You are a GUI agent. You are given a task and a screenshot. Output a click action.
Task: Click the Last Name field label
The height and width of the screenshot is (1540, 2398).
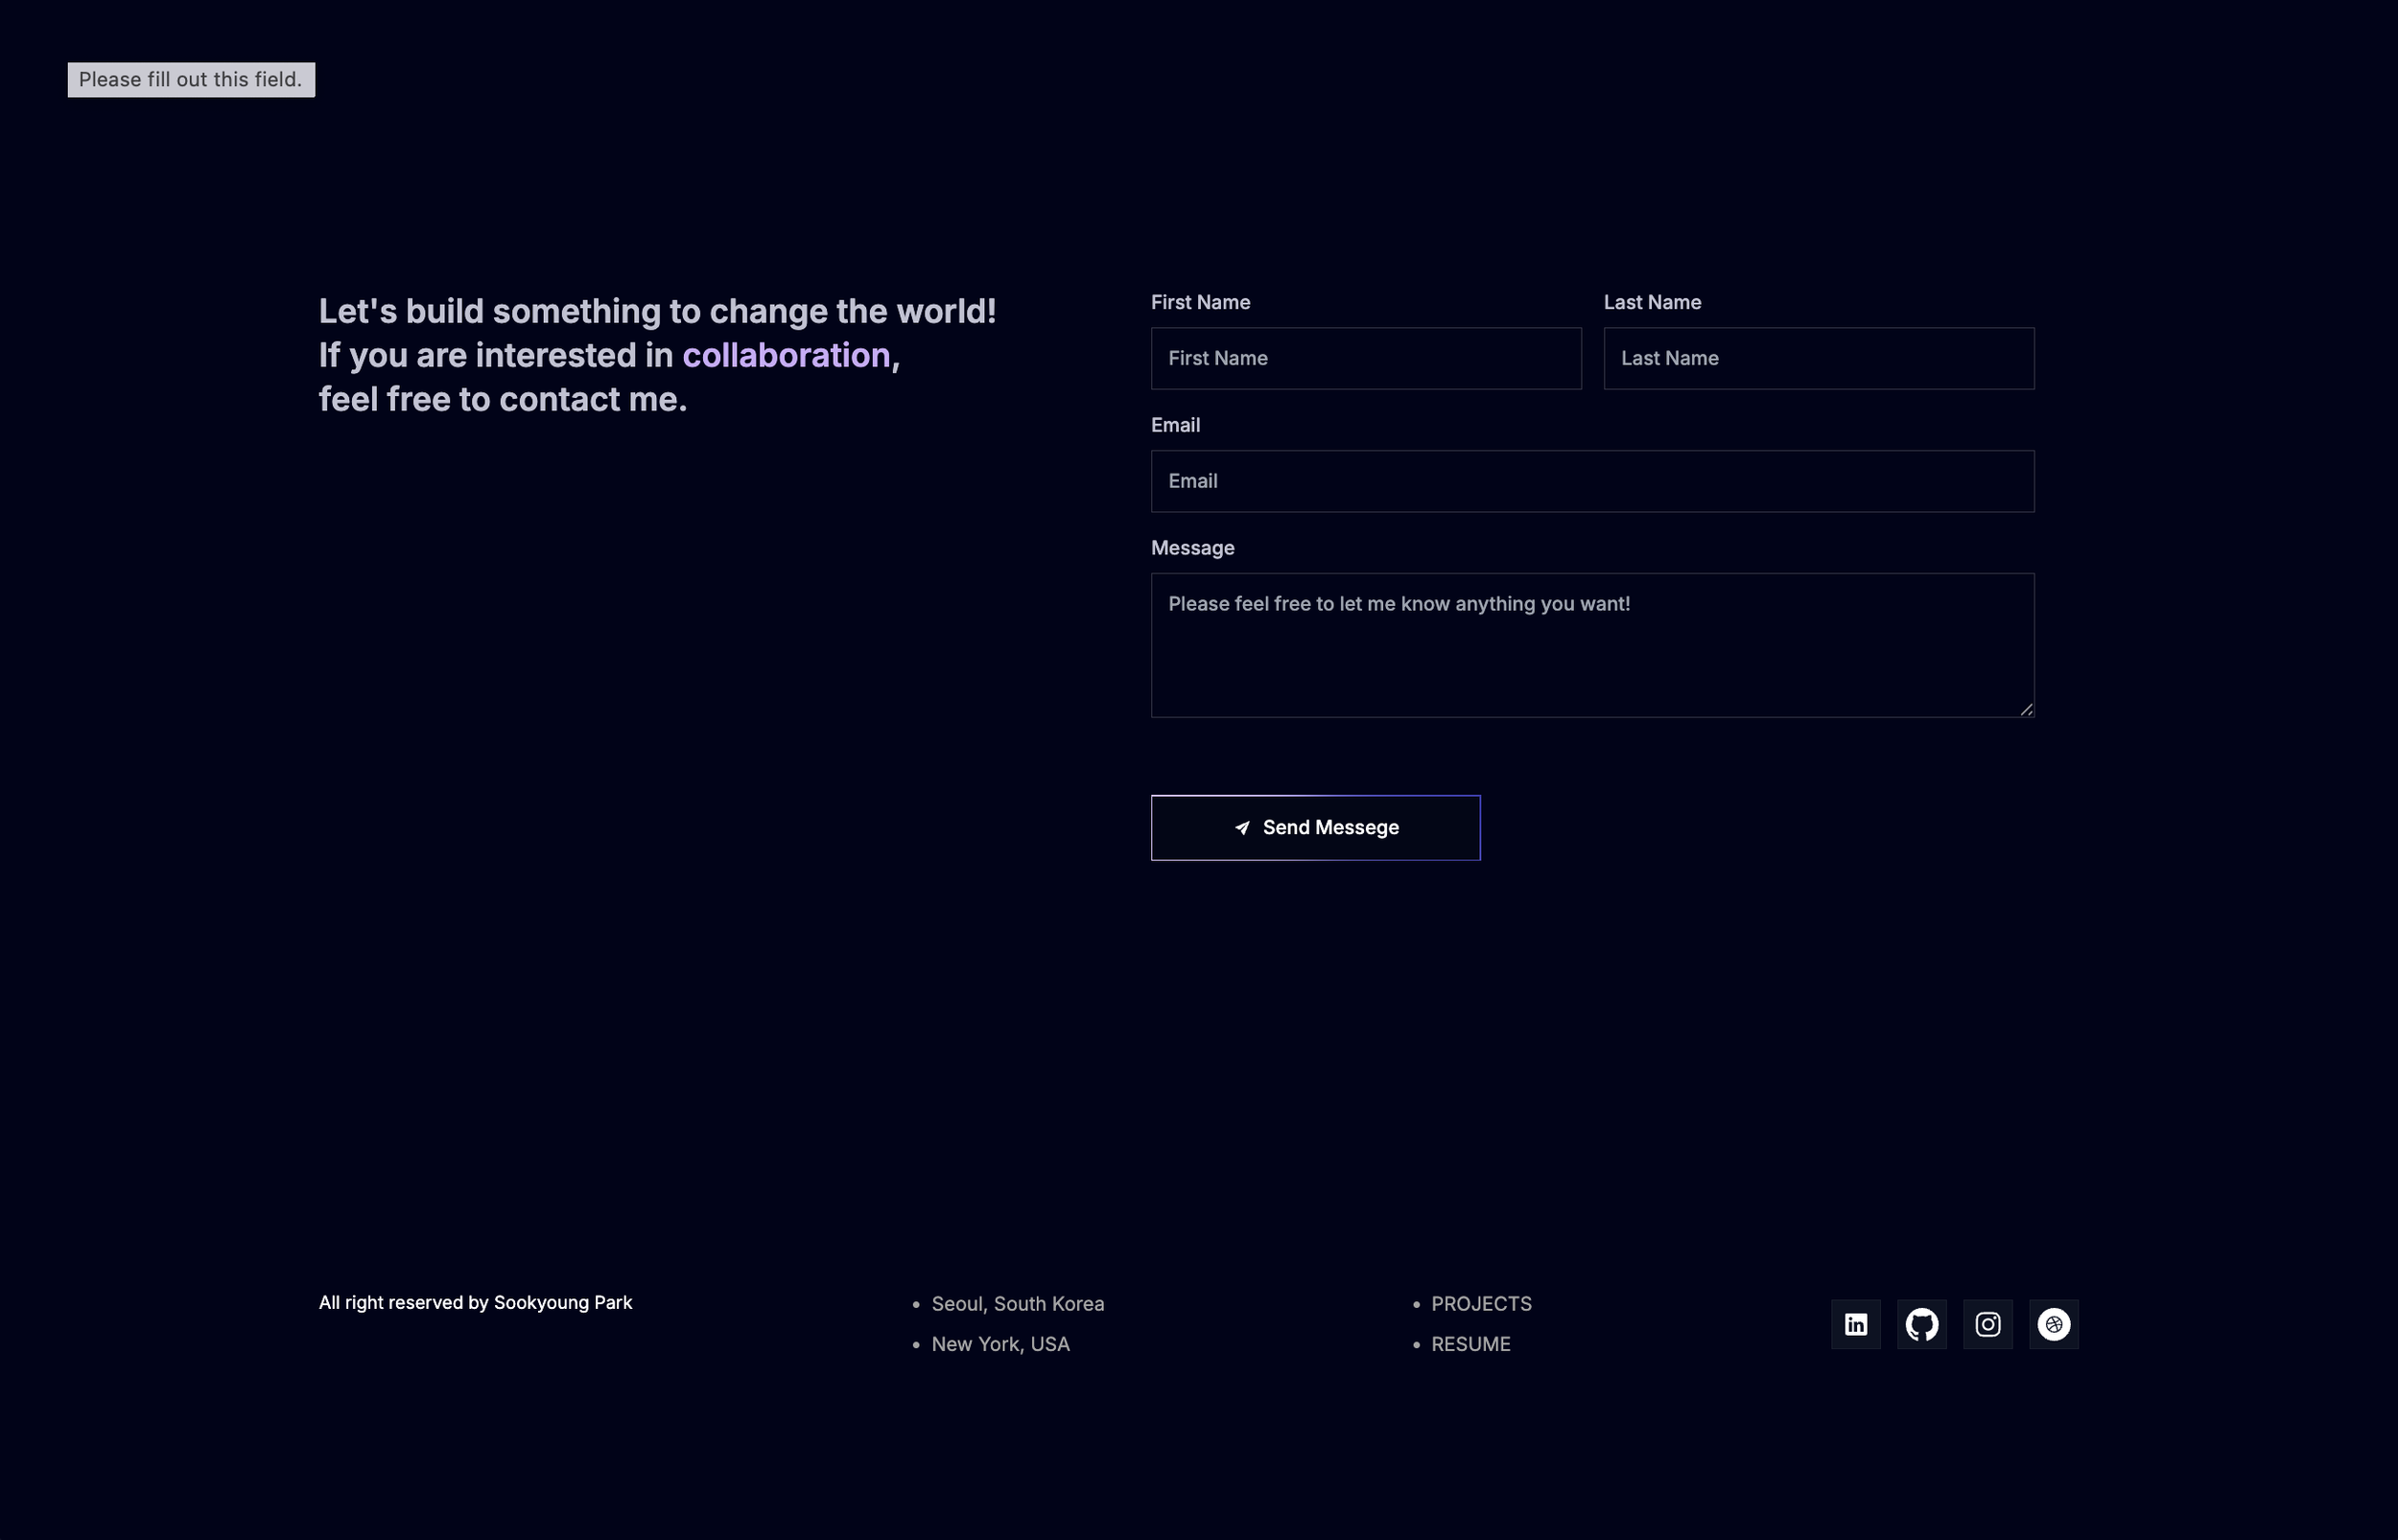[1652, 302]
